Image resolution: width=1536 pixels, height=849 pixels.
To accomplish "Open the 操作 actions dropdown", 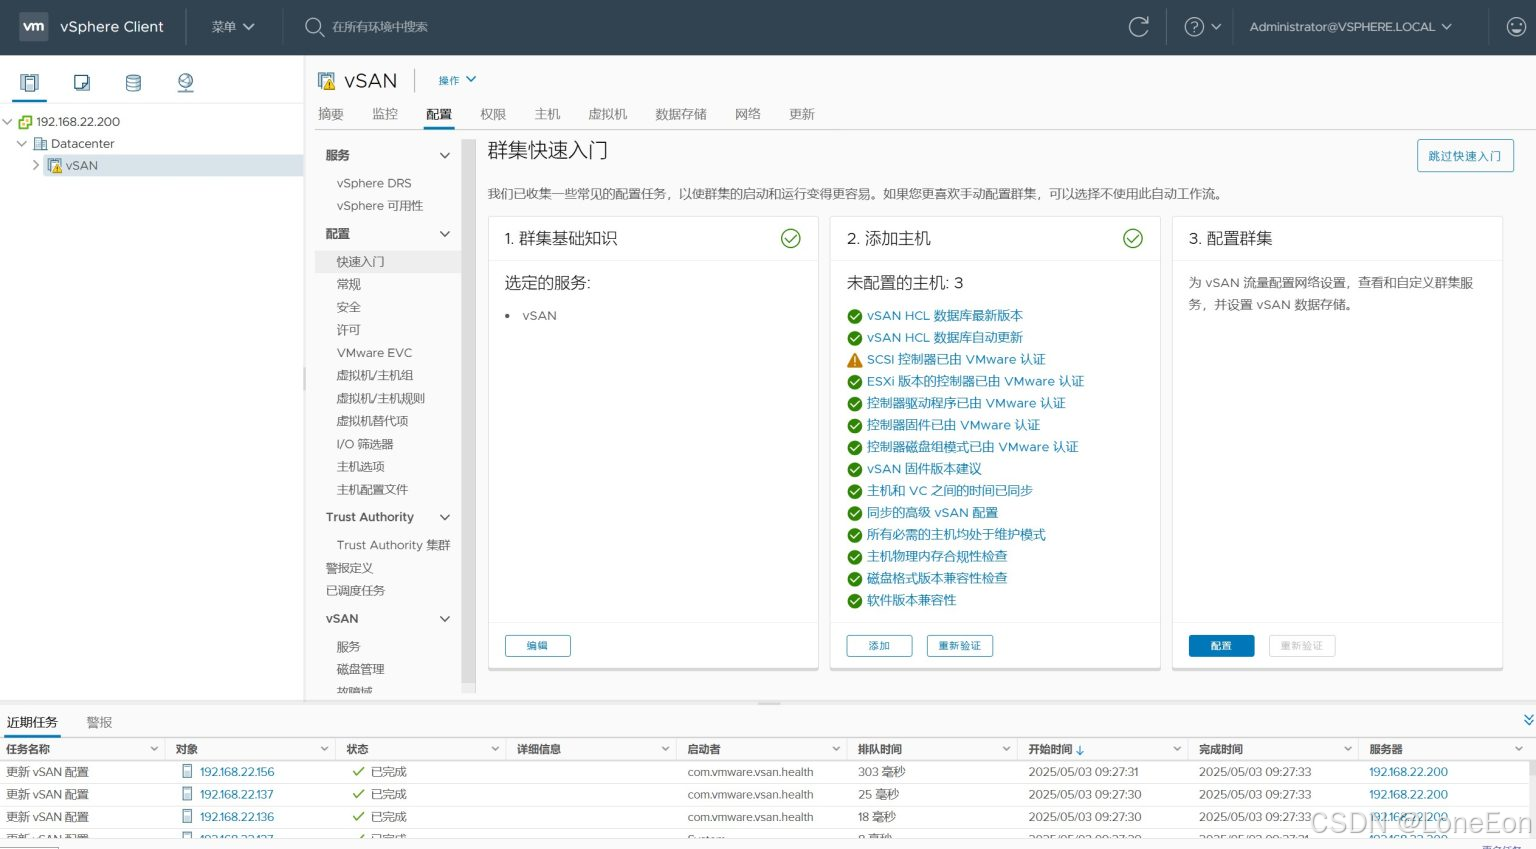I will [457, 80].
